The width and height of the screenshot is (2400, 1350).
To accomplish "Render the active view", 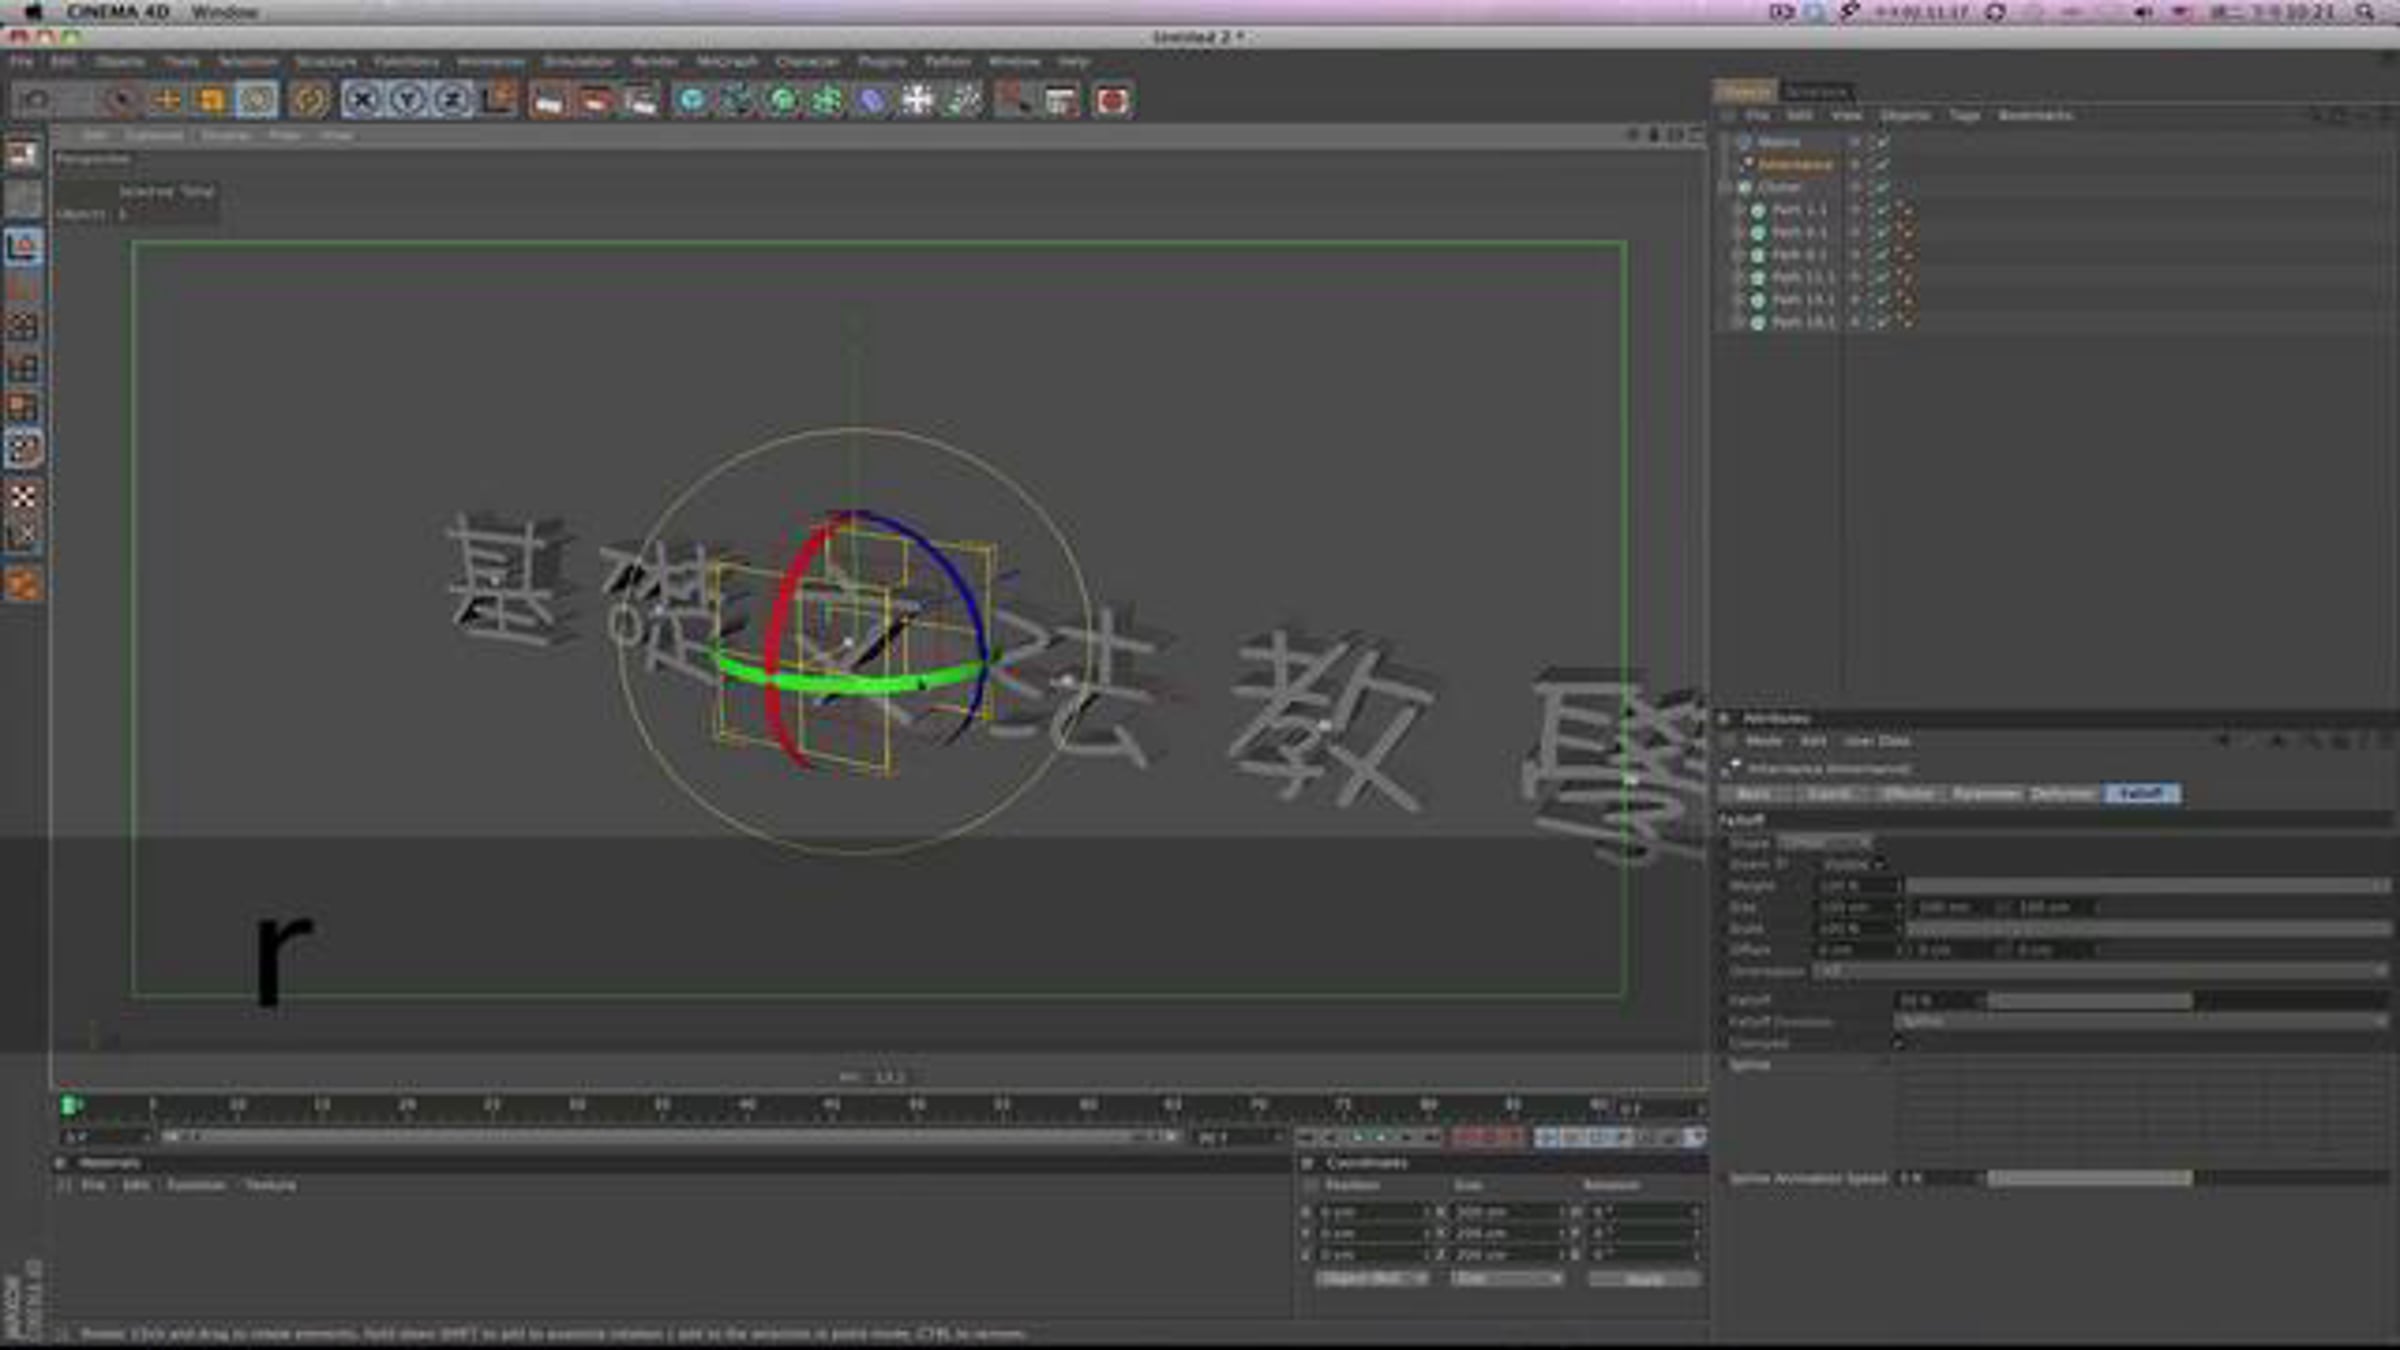I will [548, 100].
